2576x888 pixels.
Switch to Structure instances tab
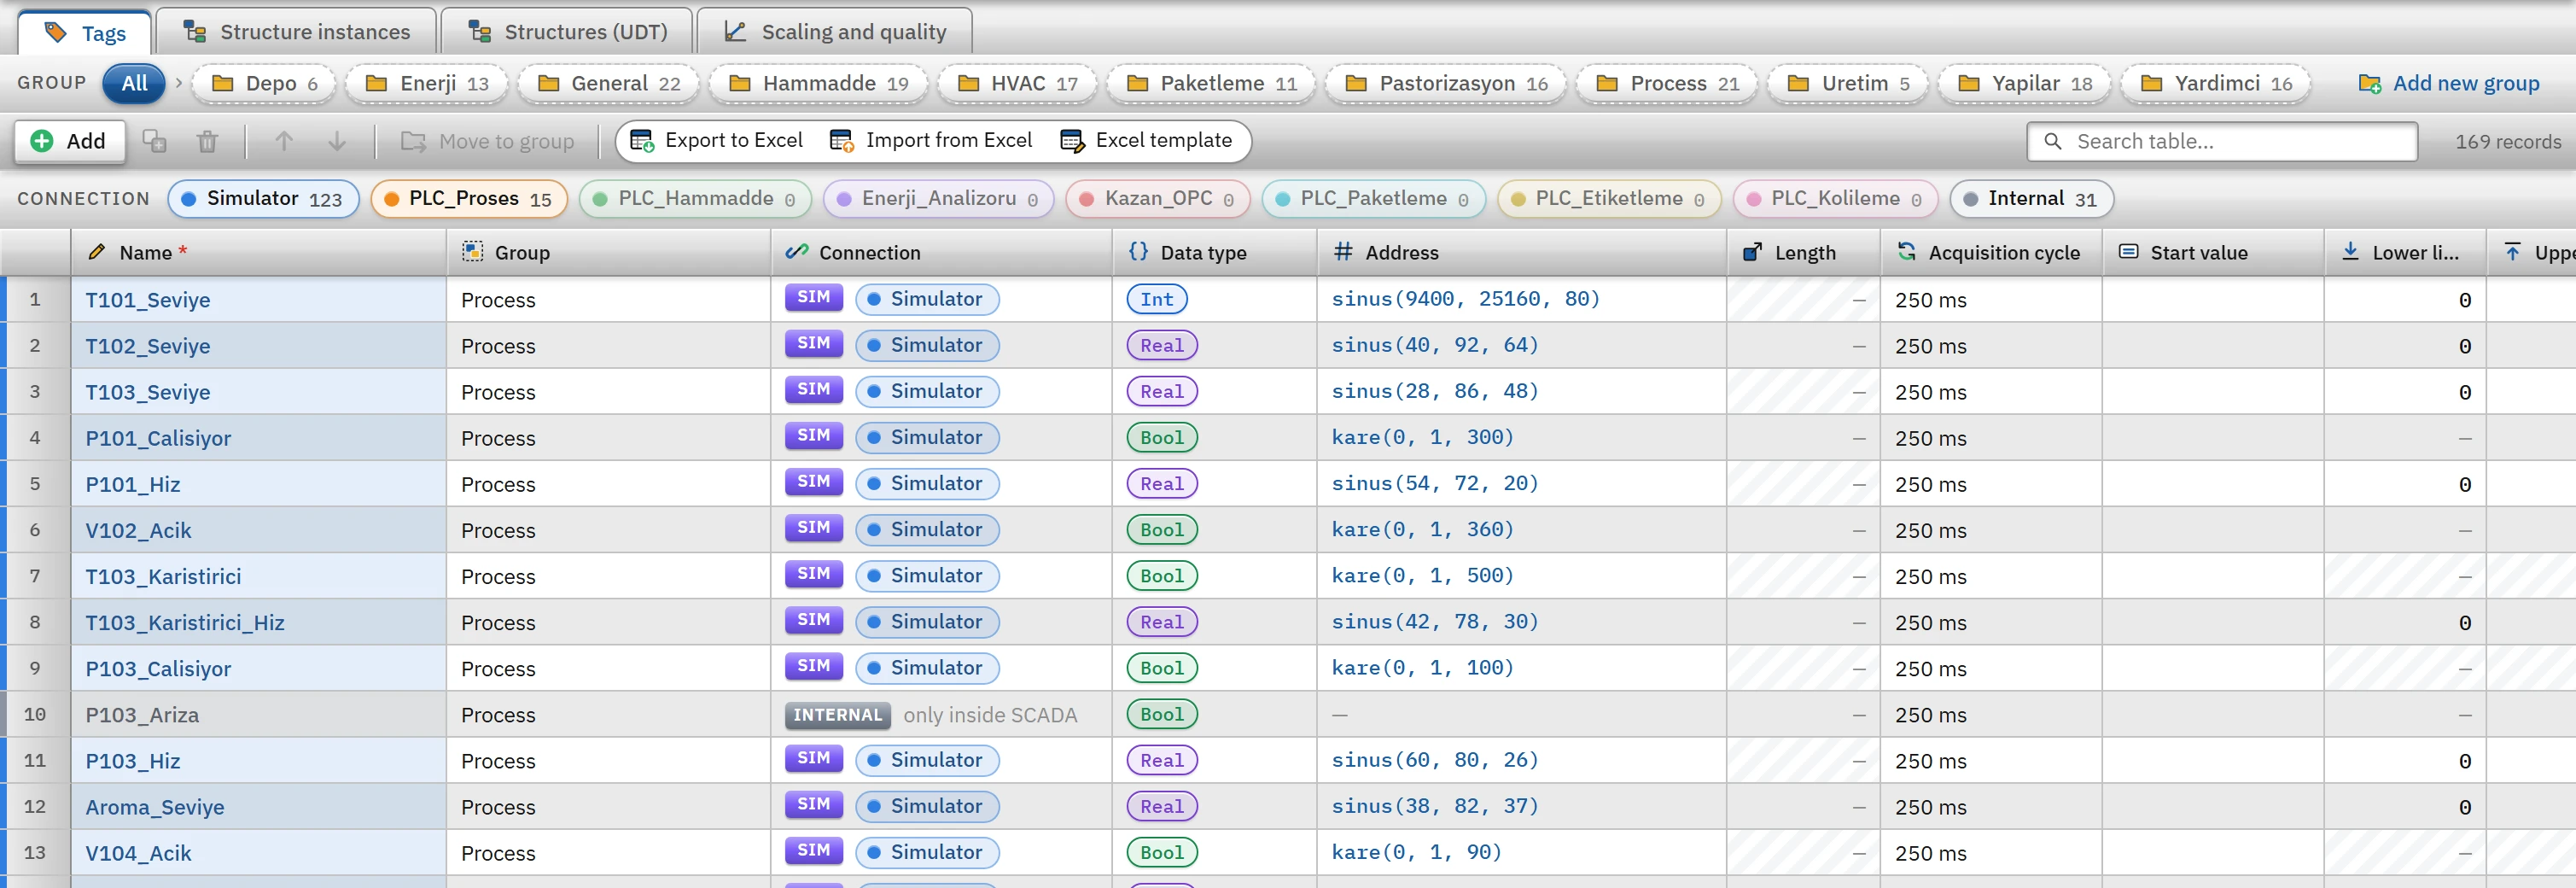click(296, 32)
